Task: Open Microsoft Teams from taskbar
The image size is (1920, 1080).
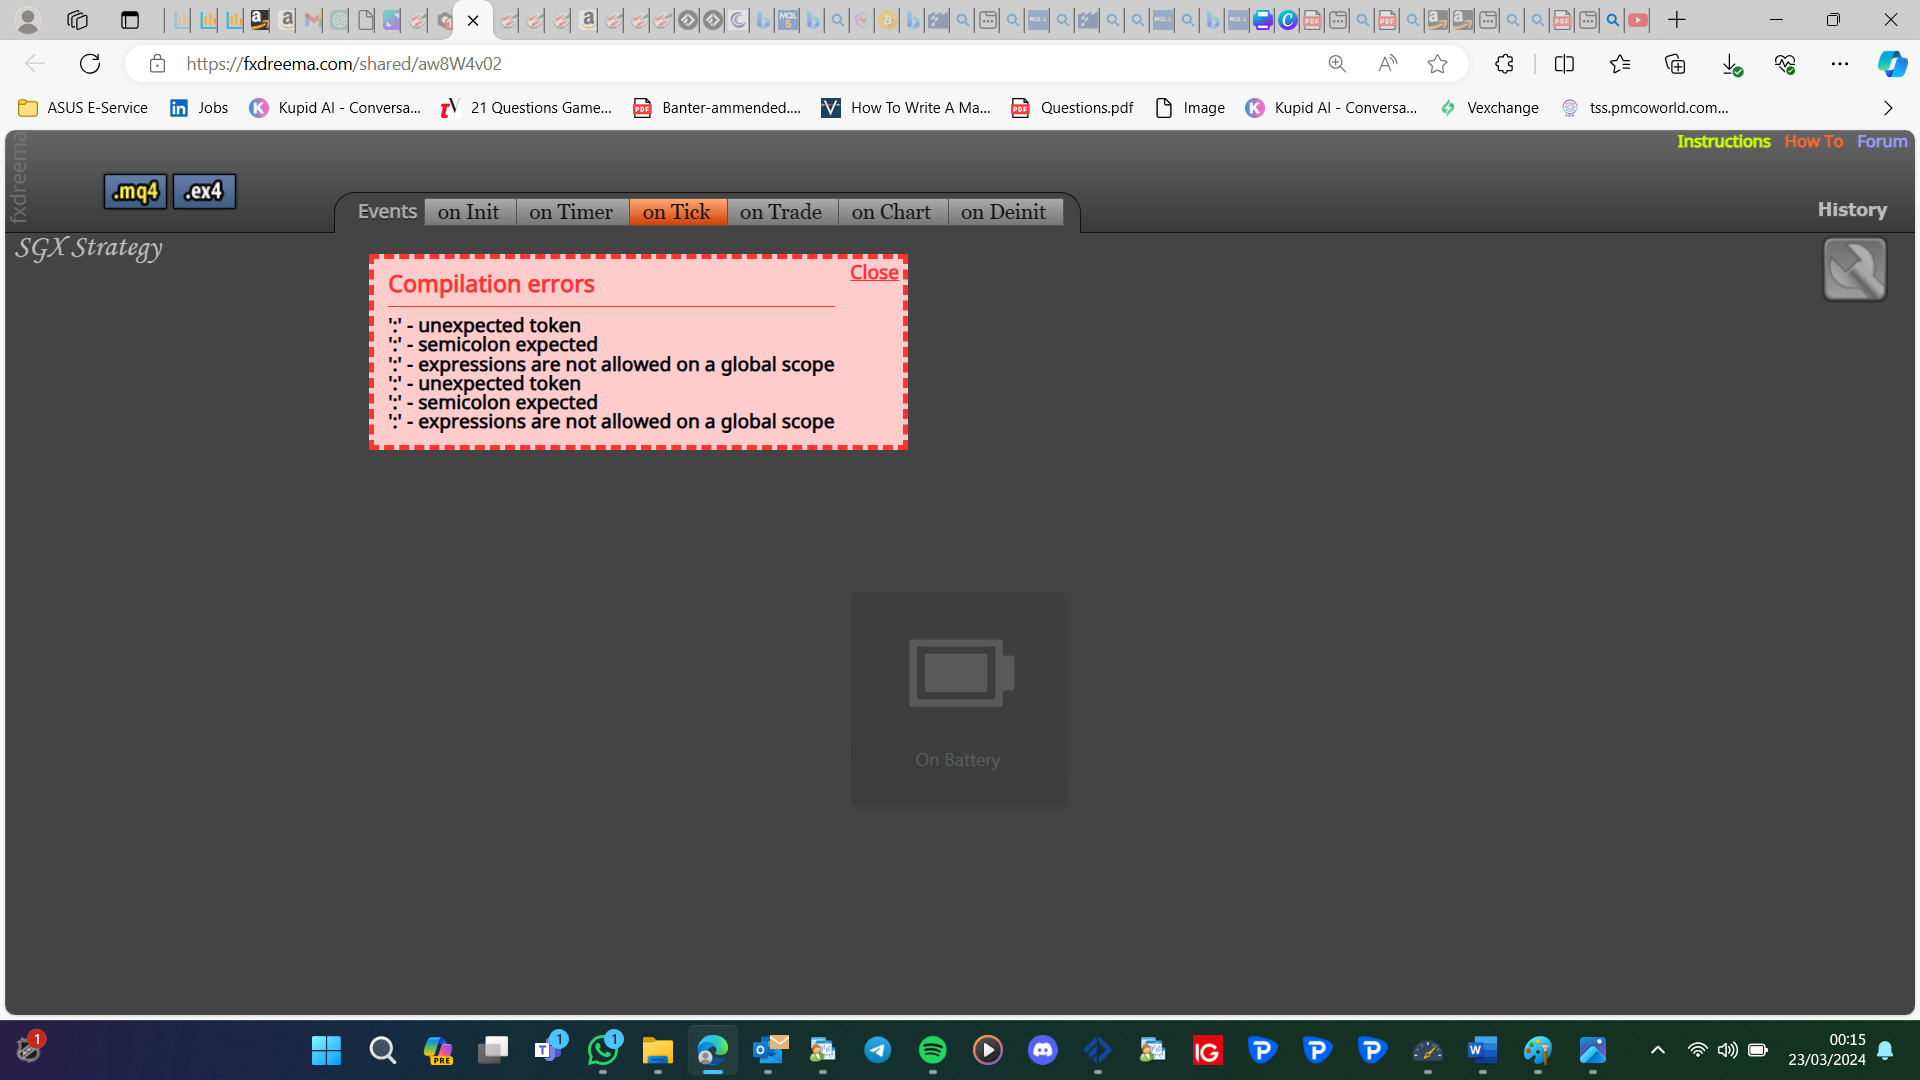Action: tap(548, 1050)
